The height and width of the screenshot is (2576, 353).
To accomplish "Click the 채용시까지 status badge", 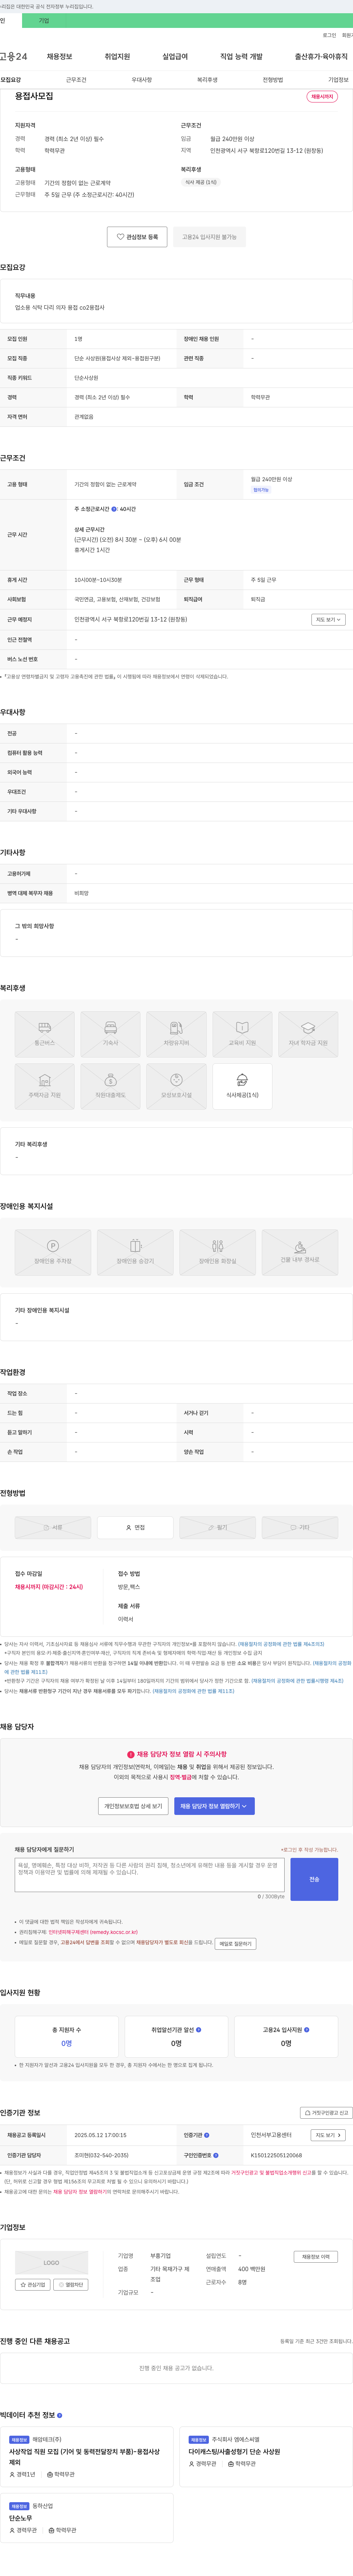I will point(322,97).
